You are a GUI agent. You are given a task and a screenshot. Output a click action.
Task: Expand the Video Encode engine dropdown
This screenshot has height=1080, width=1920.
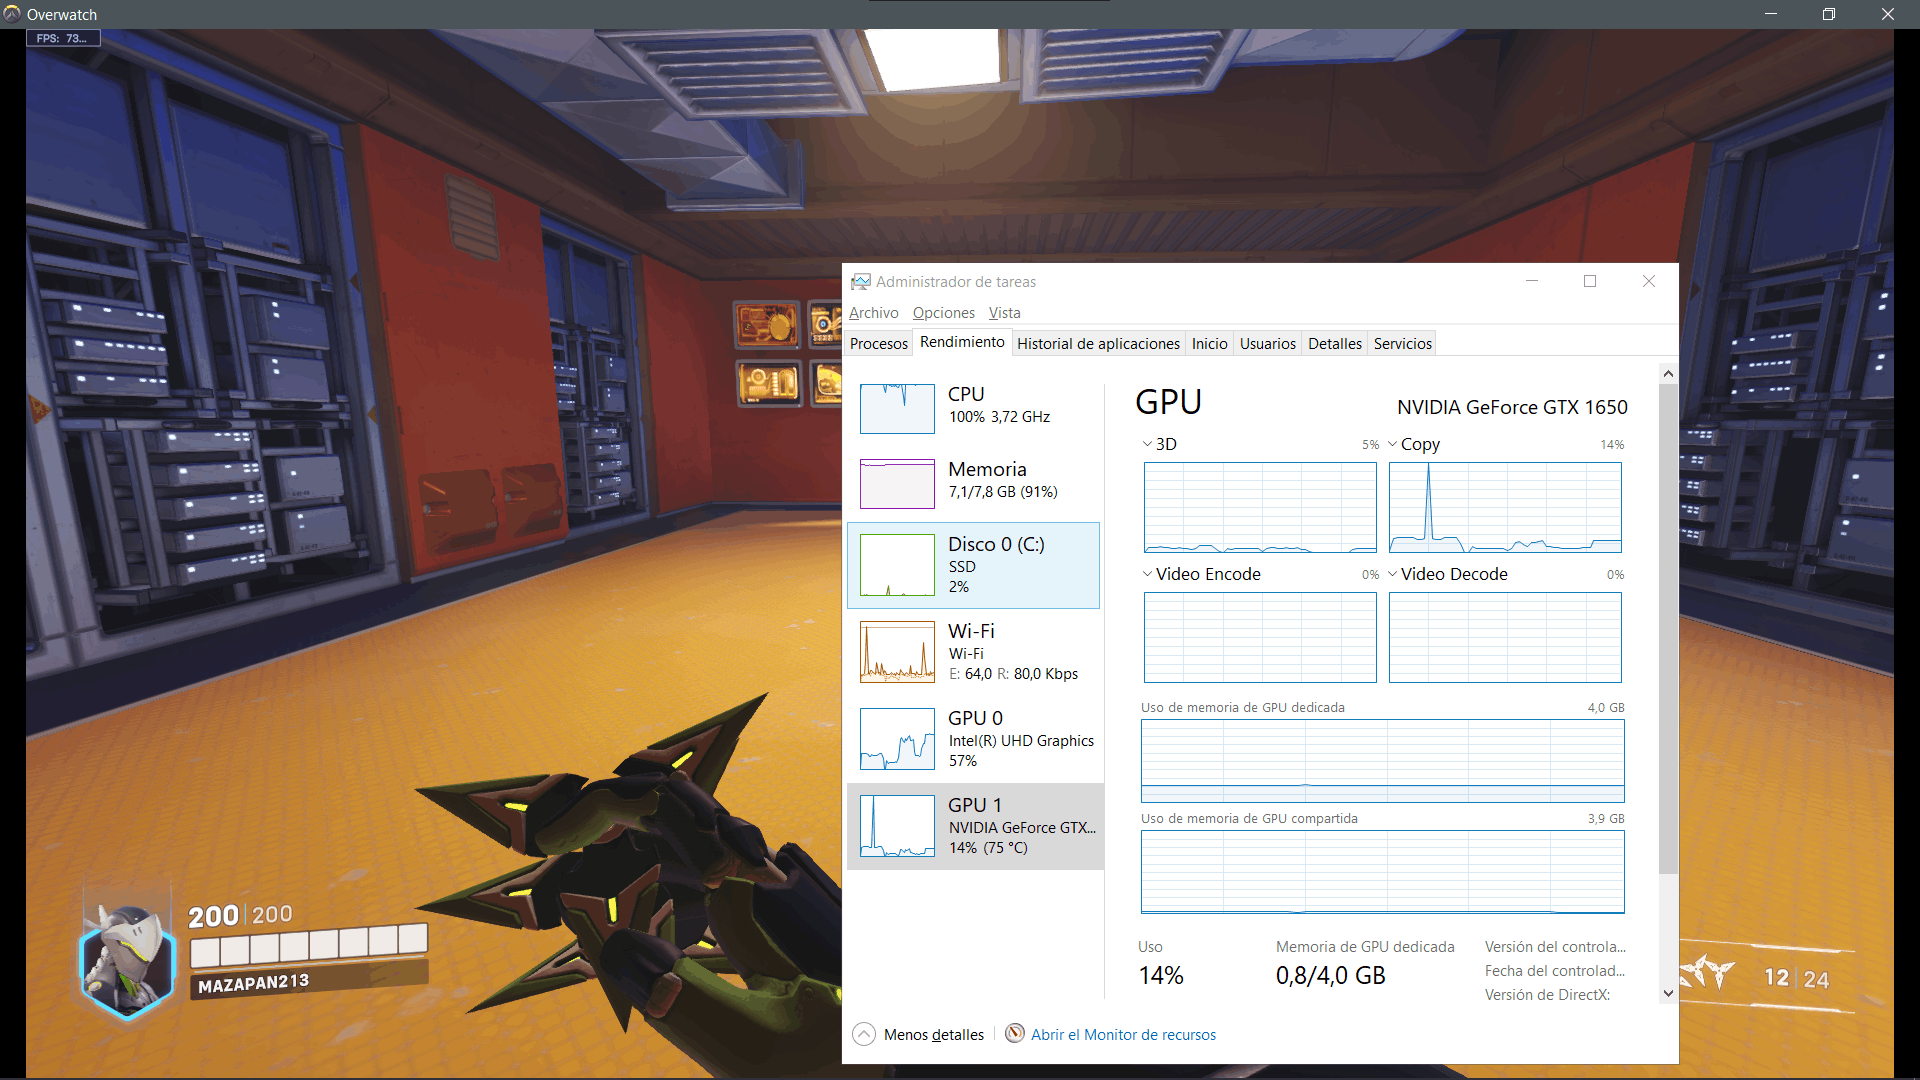click(x=1147, y=574)
